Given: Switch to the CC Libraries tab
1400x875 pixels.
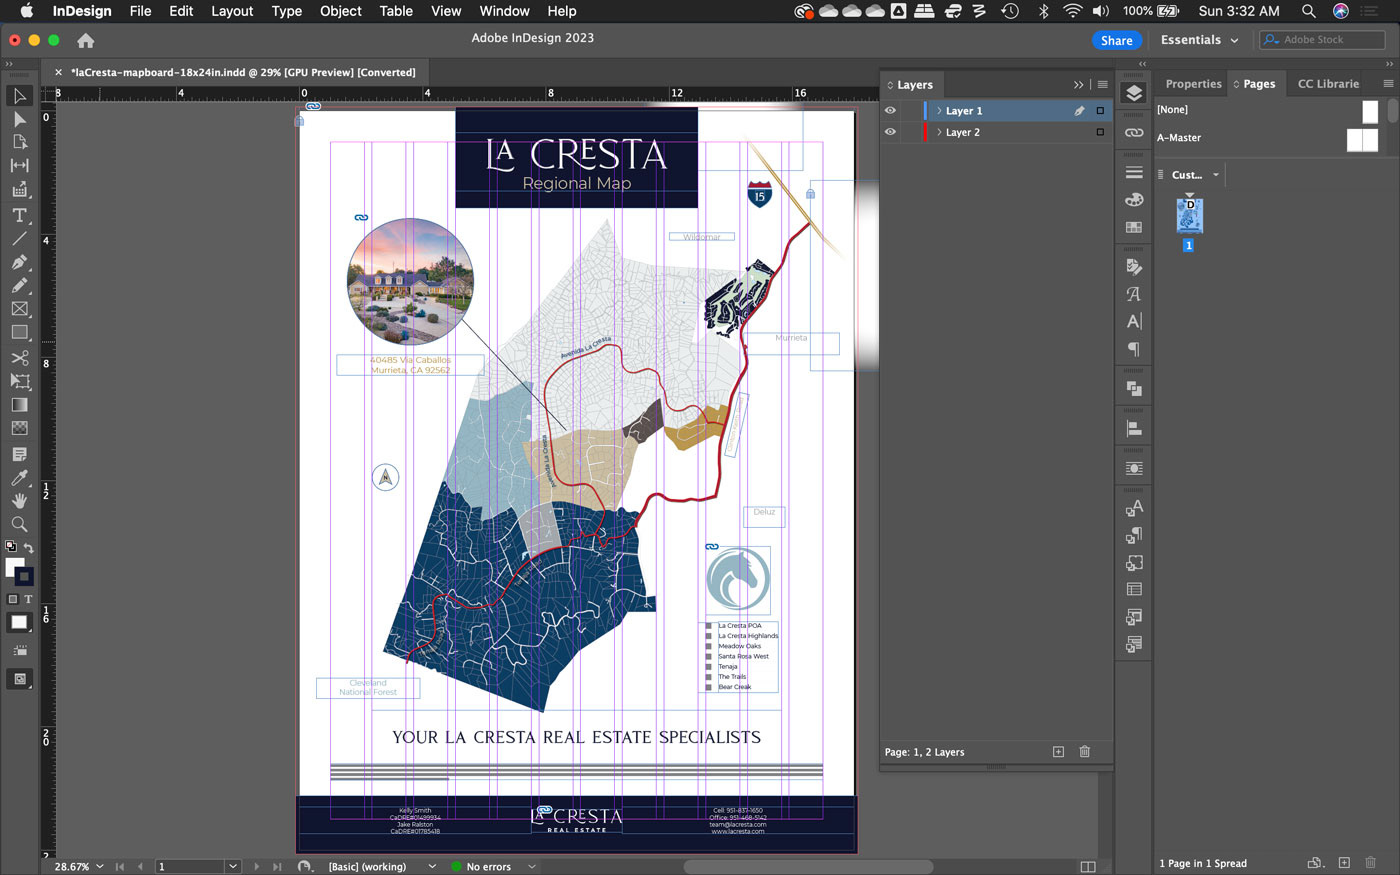Looking at the screenshot, I should 1328,84.
